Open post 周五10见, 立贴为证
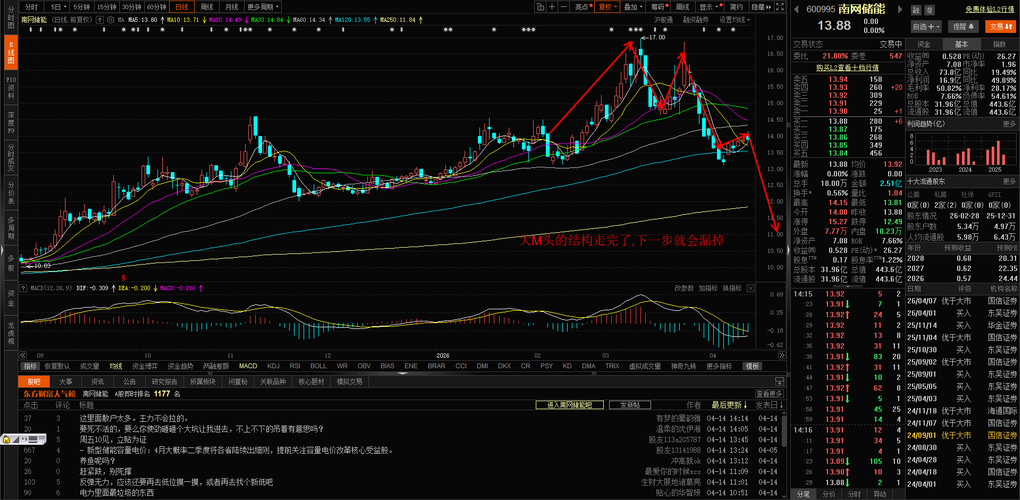Viewport: 1020px width, 500px height. (x=113, y=440)
